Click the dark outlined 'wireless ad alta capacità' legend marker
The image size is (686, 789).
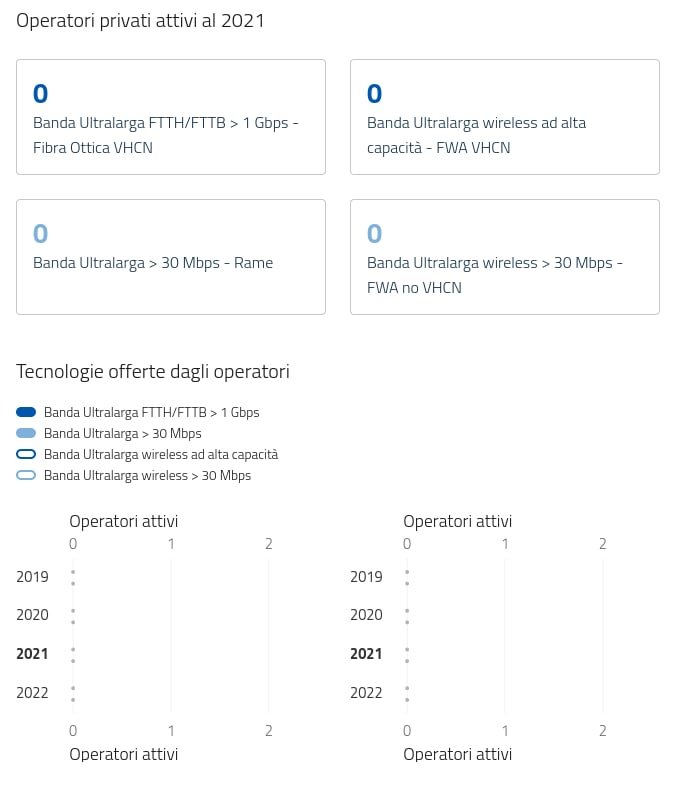26,454
